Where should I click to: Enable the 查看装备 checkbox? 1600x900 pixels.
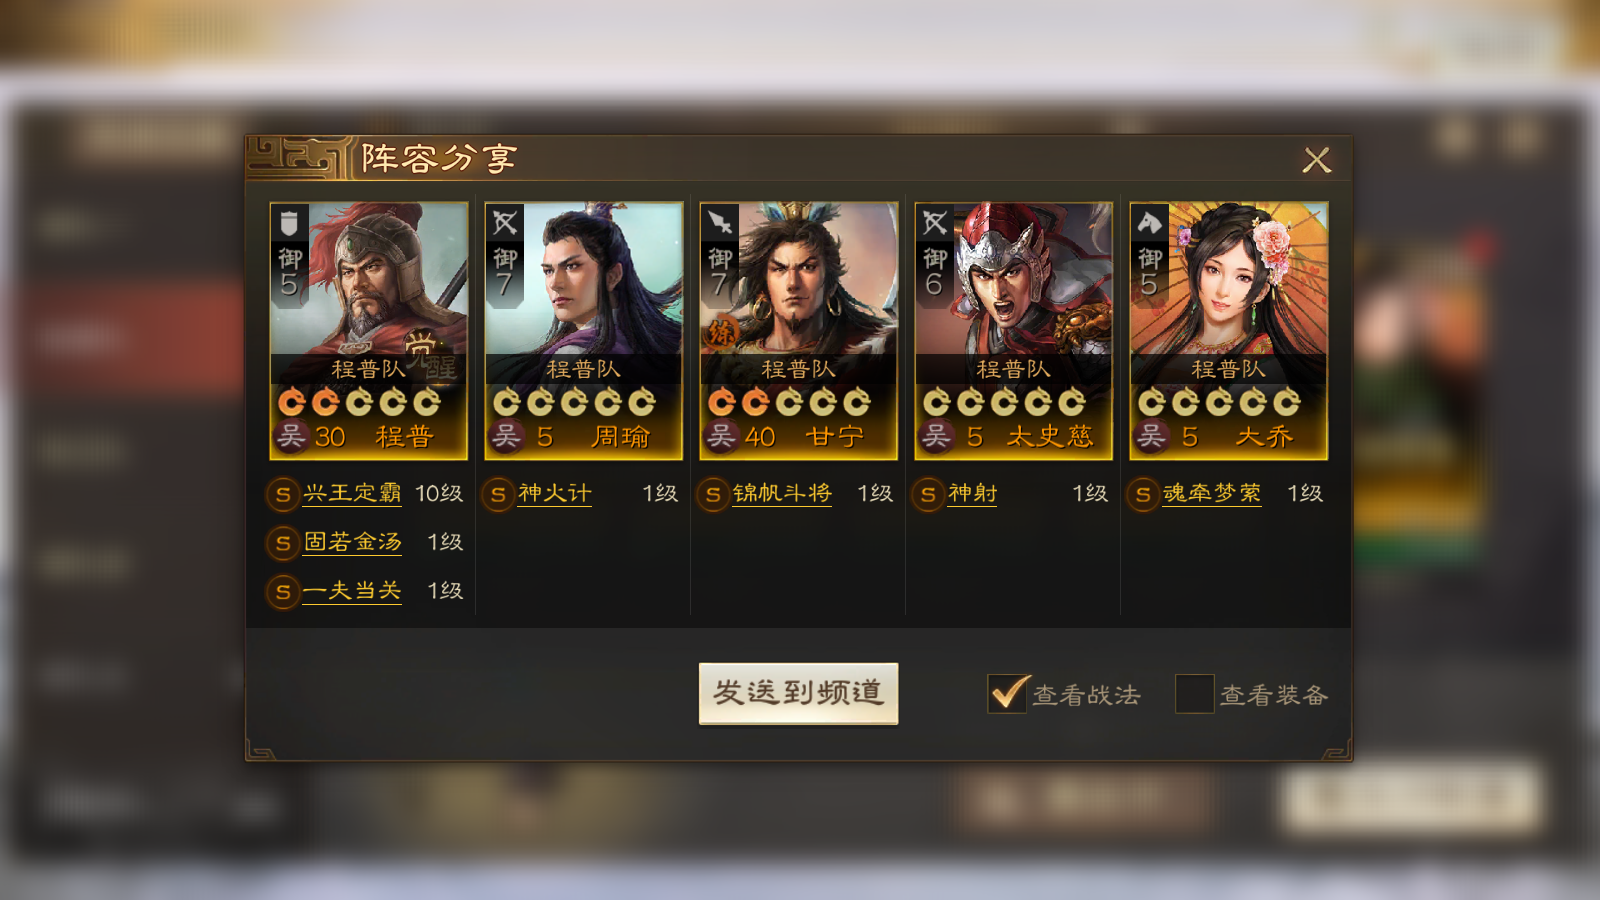tap(1194, 693)
